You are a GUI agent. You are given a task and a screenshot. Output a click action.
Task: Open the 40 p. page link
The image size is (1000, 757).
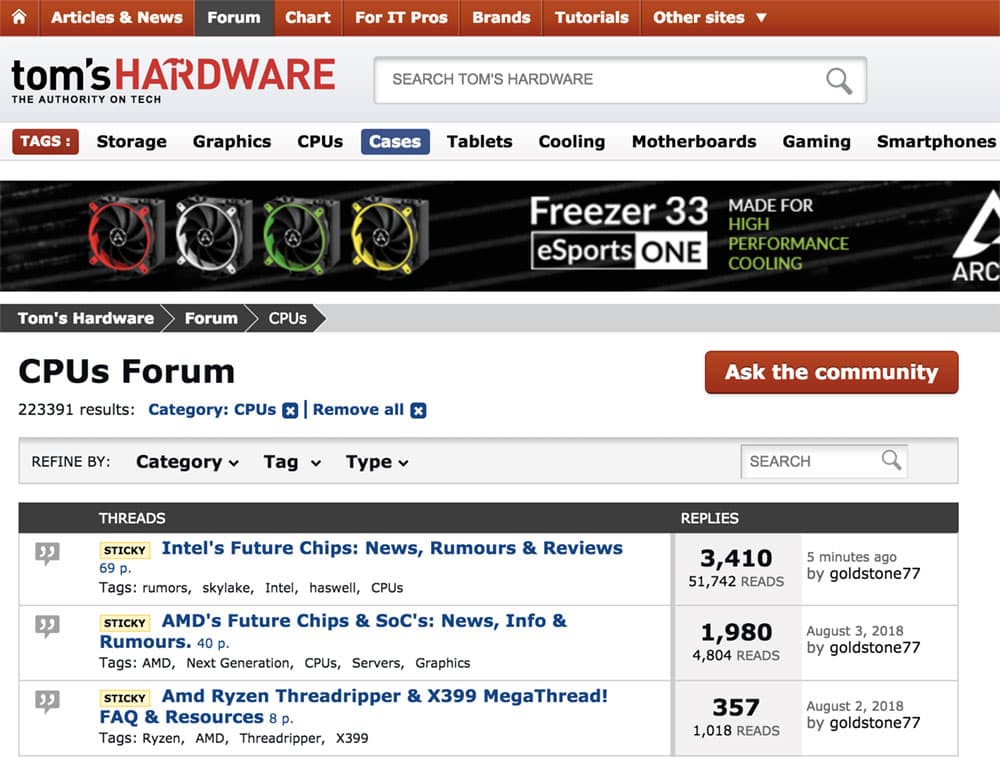click(x=213, y=643)
